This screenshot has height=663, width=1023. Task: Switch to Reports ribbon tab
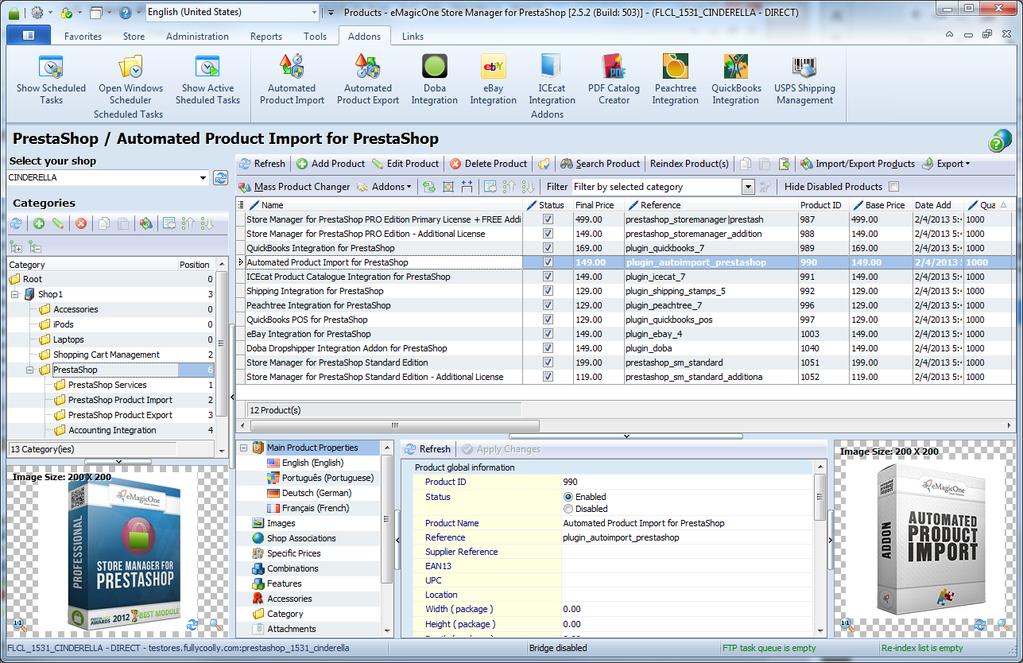coord(266,37)
